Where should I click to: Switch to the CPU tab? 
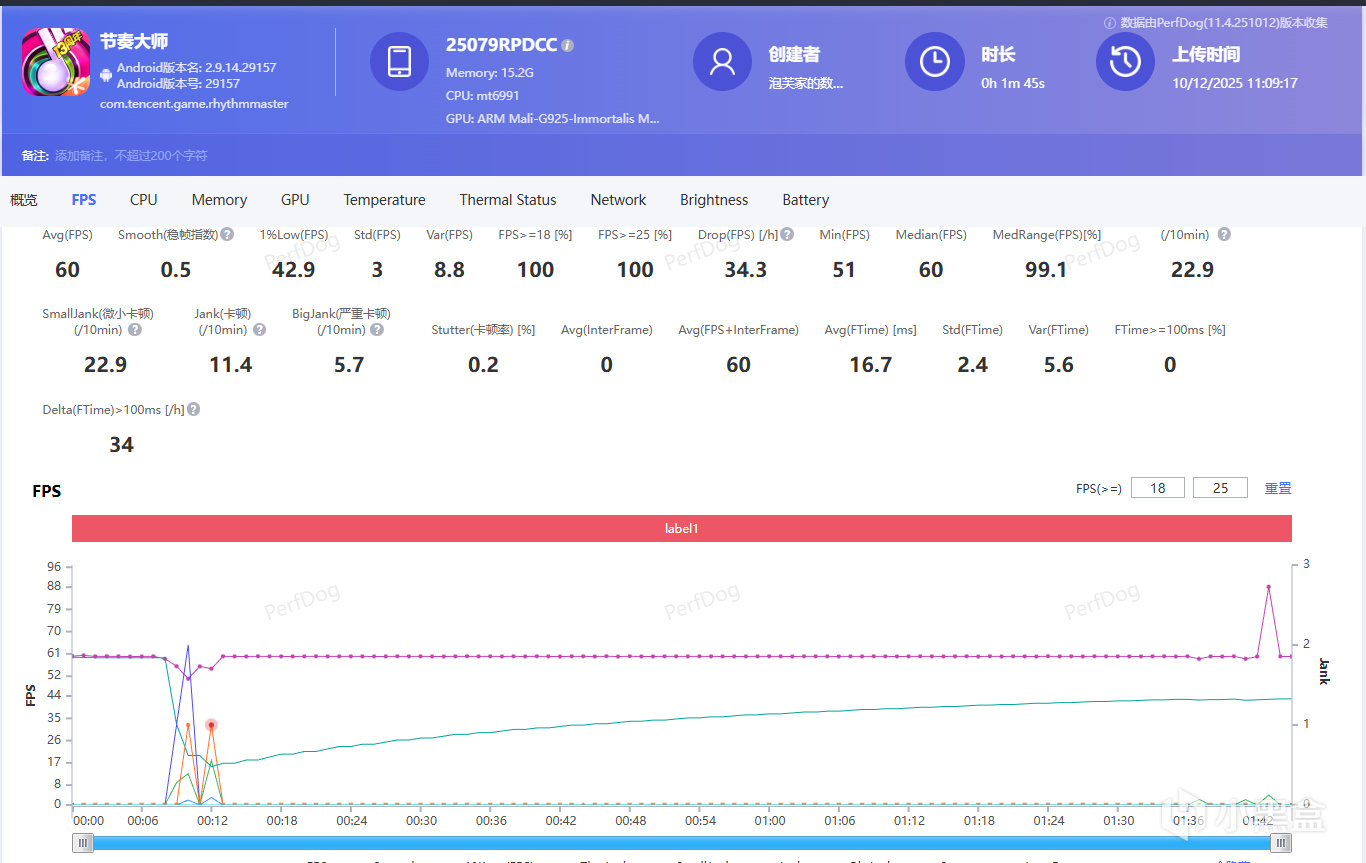coord(143,200)
